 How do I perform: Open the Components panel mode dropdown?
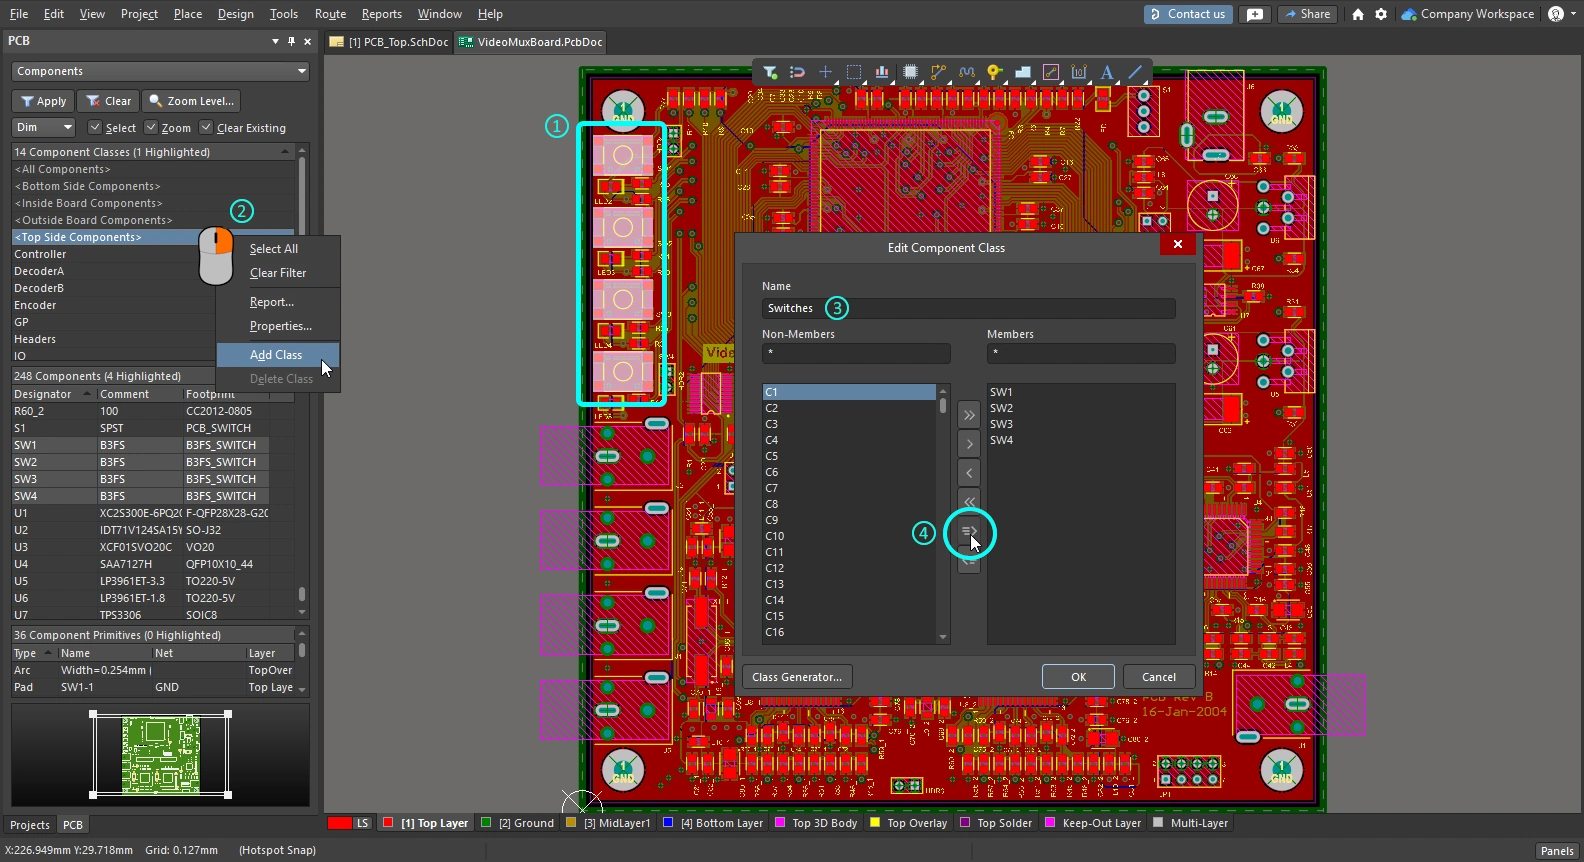click(160, 71)
